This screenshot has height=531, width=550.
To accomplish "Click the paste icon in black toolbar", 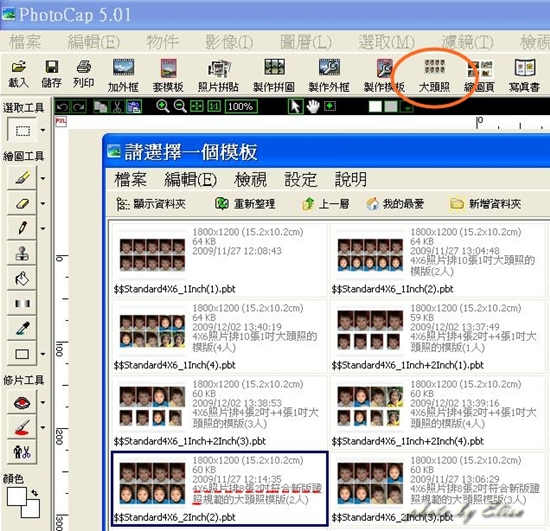I will point(134,107).
